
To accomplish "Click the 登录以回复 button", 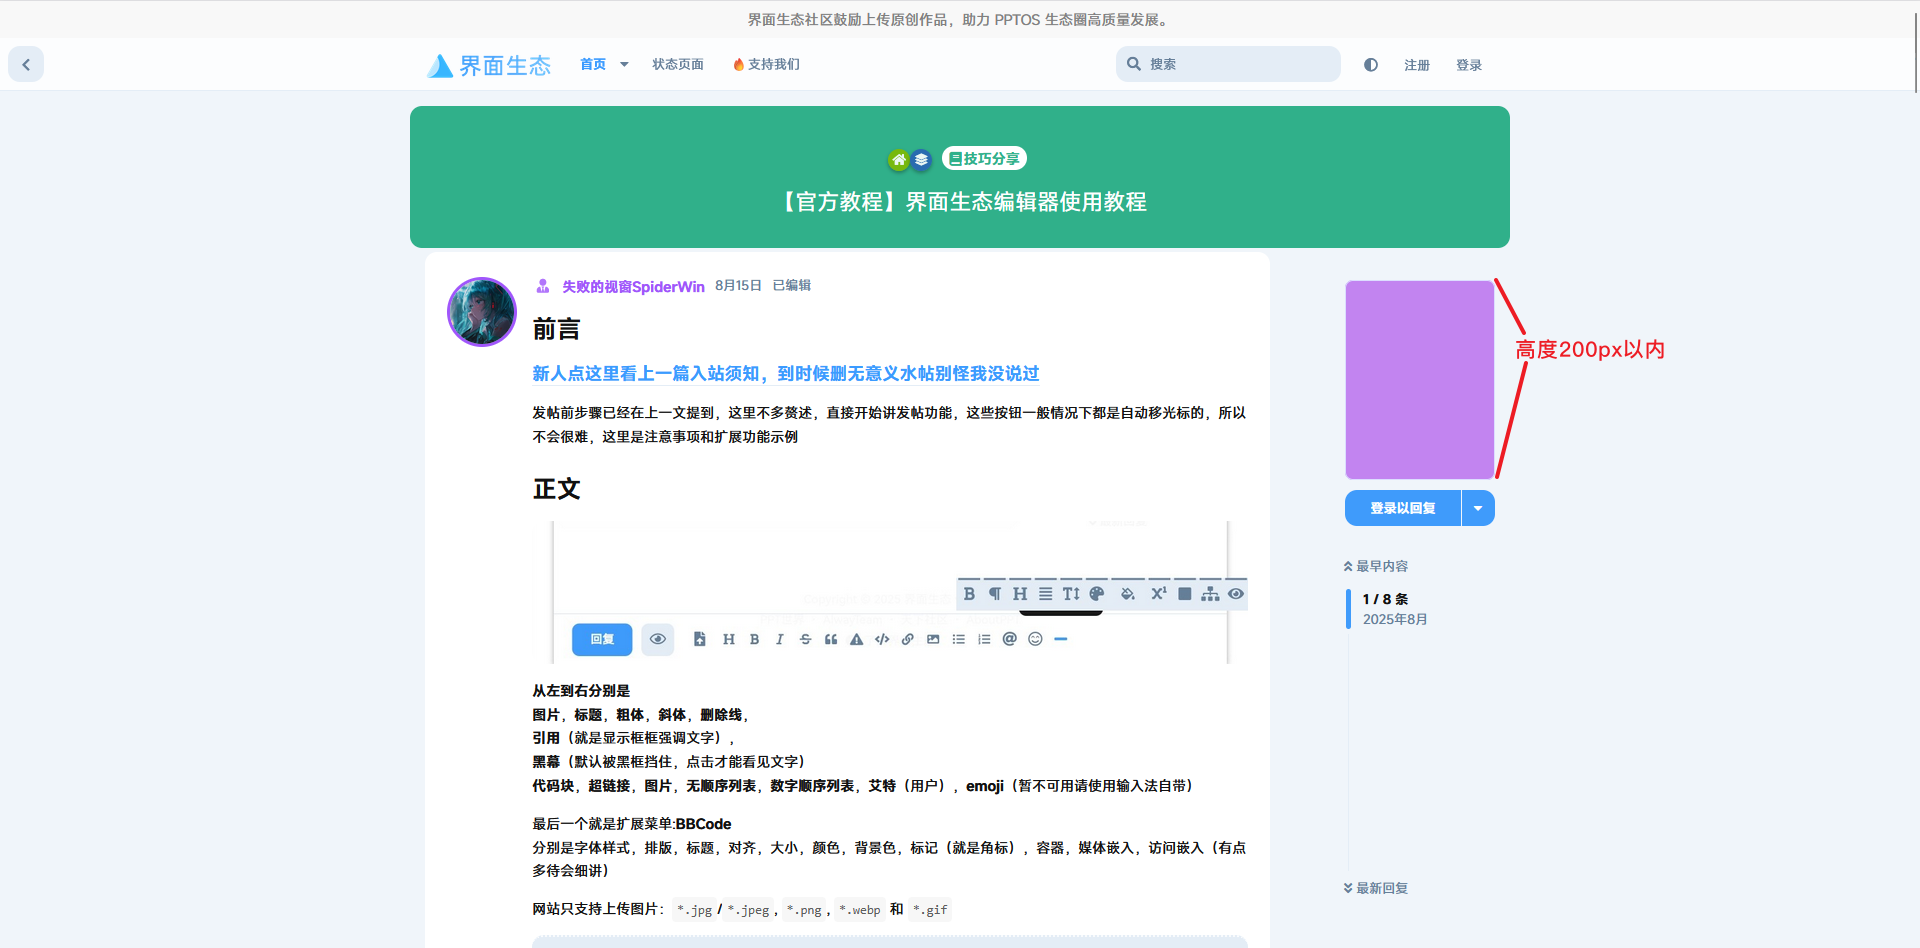I will pos(1402,508).
